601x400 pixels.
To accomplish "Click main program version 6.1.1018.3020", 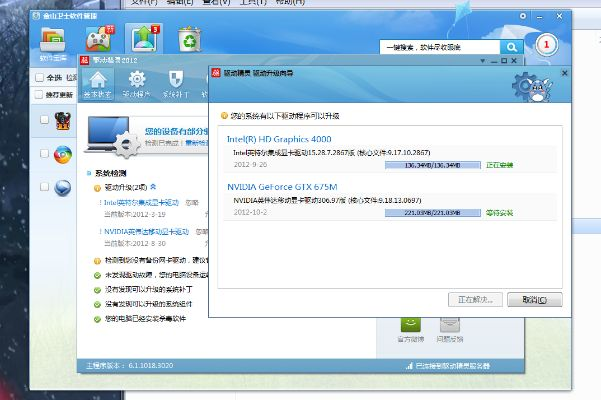I will pos(130,366).
